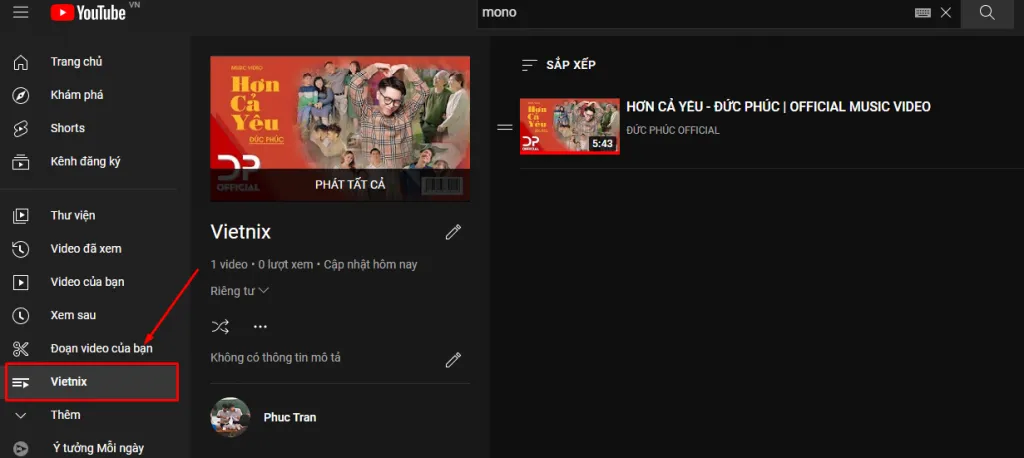1024x458 pixels.
Task: Click the Phuc Tran owner name
Action: pos(289,417)
